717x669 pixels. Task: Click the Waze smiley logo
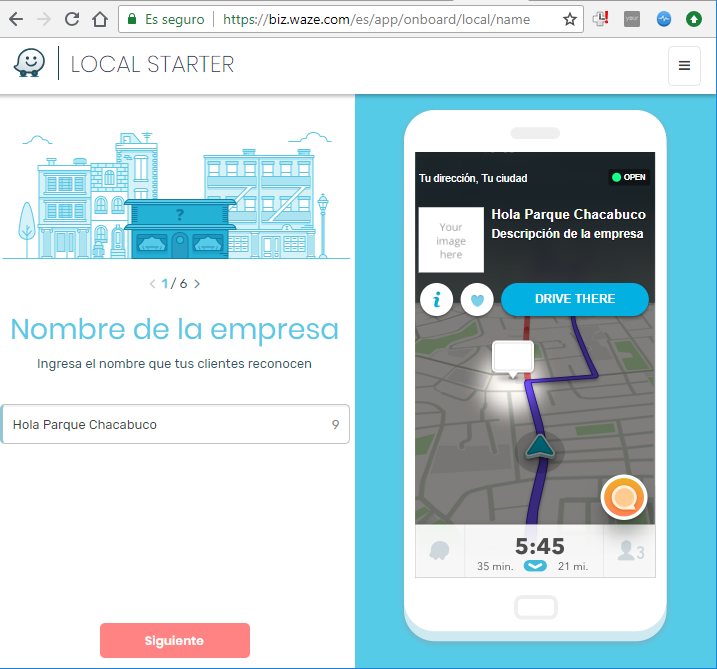click(30, 63)
